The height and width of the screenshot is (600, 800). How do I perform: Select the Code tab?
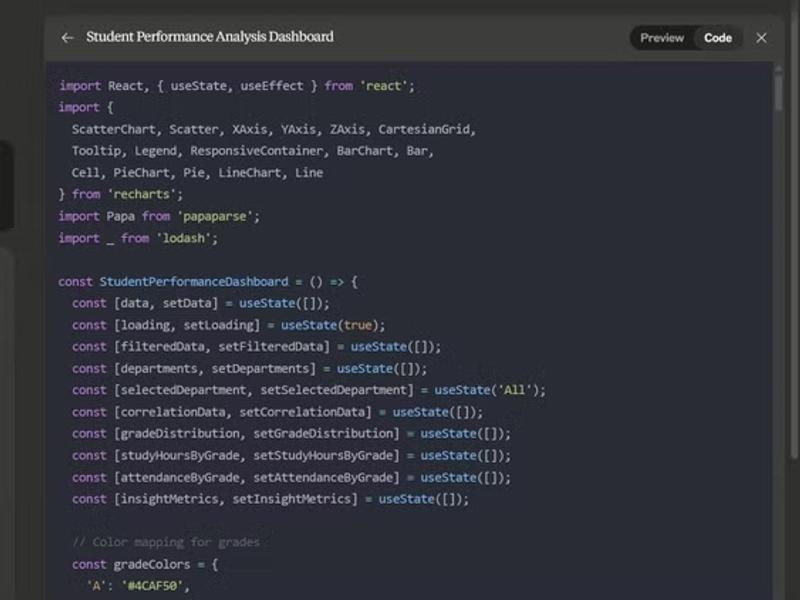[718, 38]
